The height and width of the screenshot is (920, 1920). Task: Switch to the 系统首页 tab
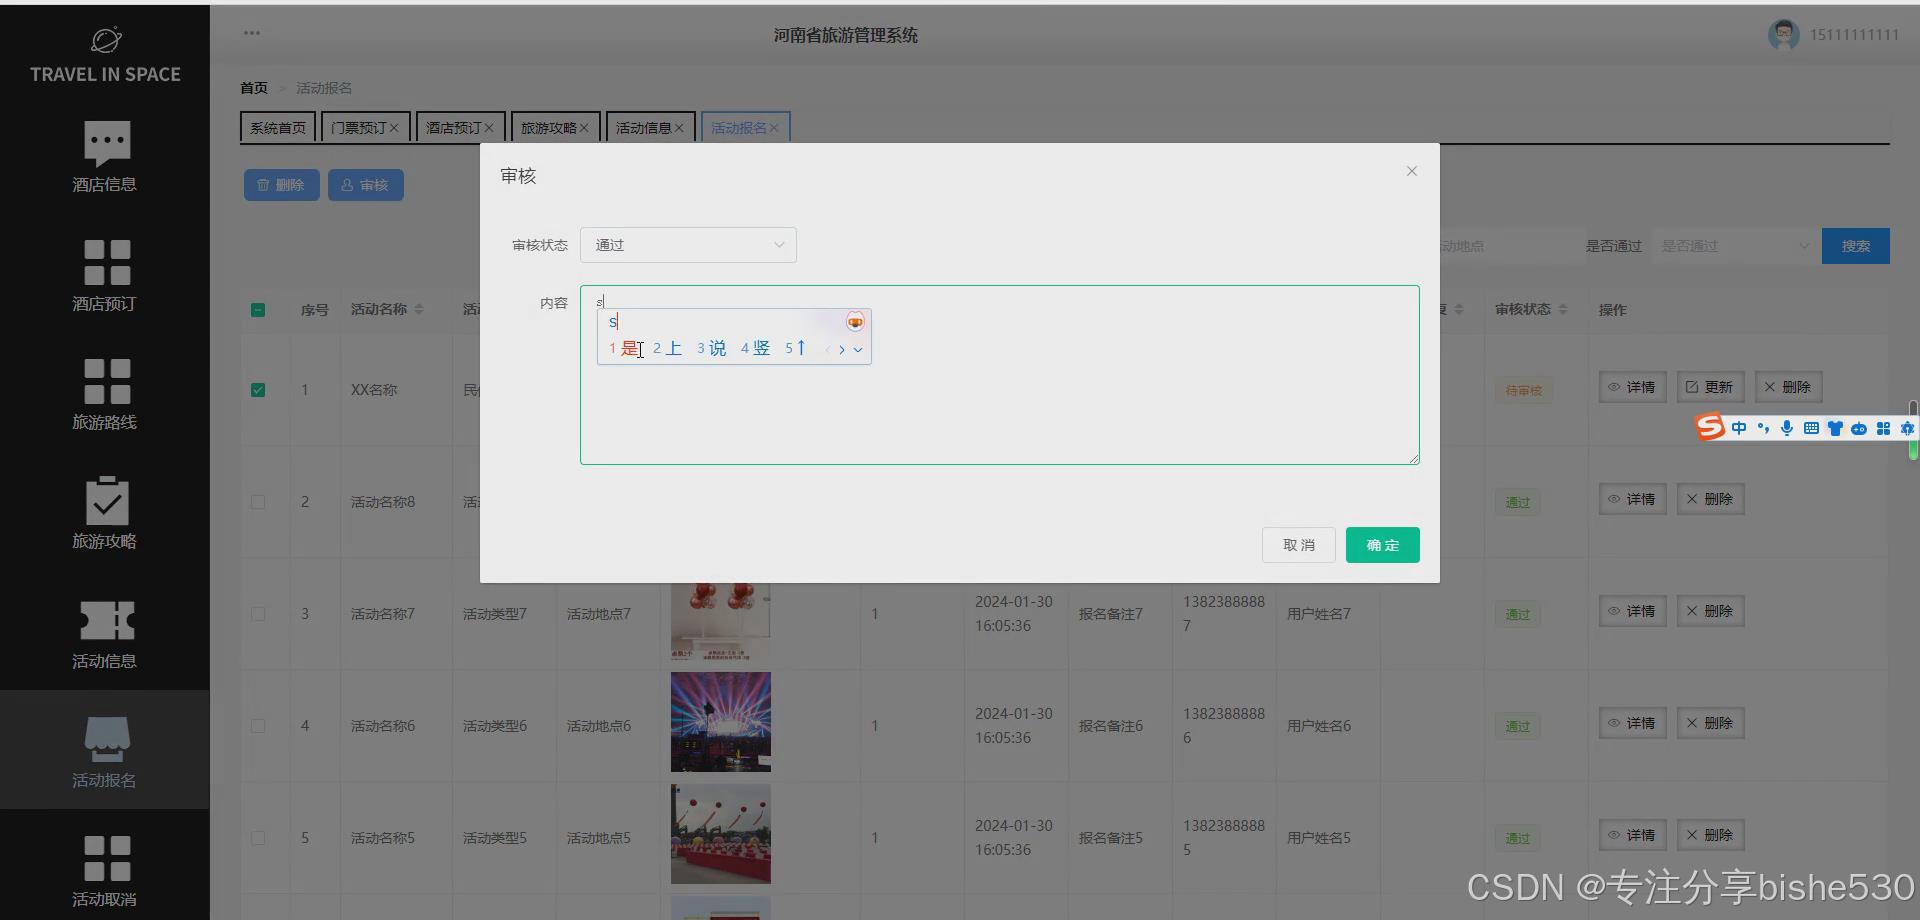coord(278,128)
